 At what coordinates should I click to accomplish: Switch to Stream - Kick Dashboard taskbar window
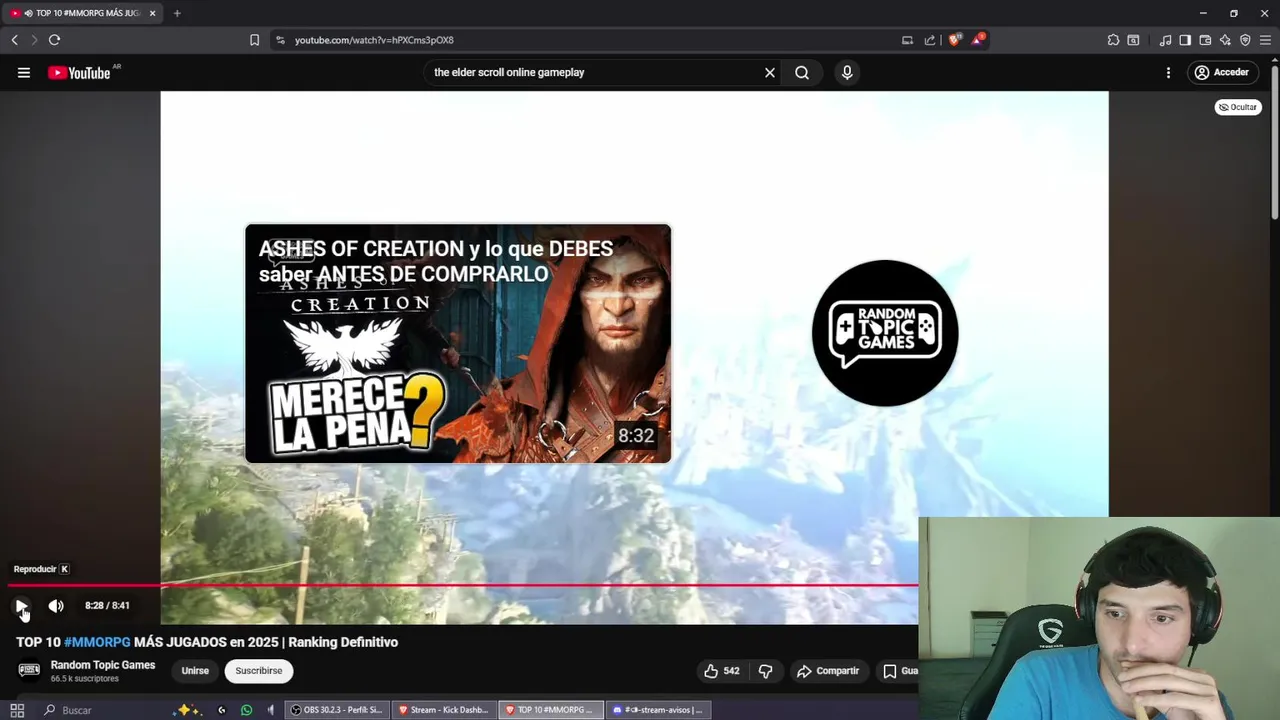[x=444, y=710]
